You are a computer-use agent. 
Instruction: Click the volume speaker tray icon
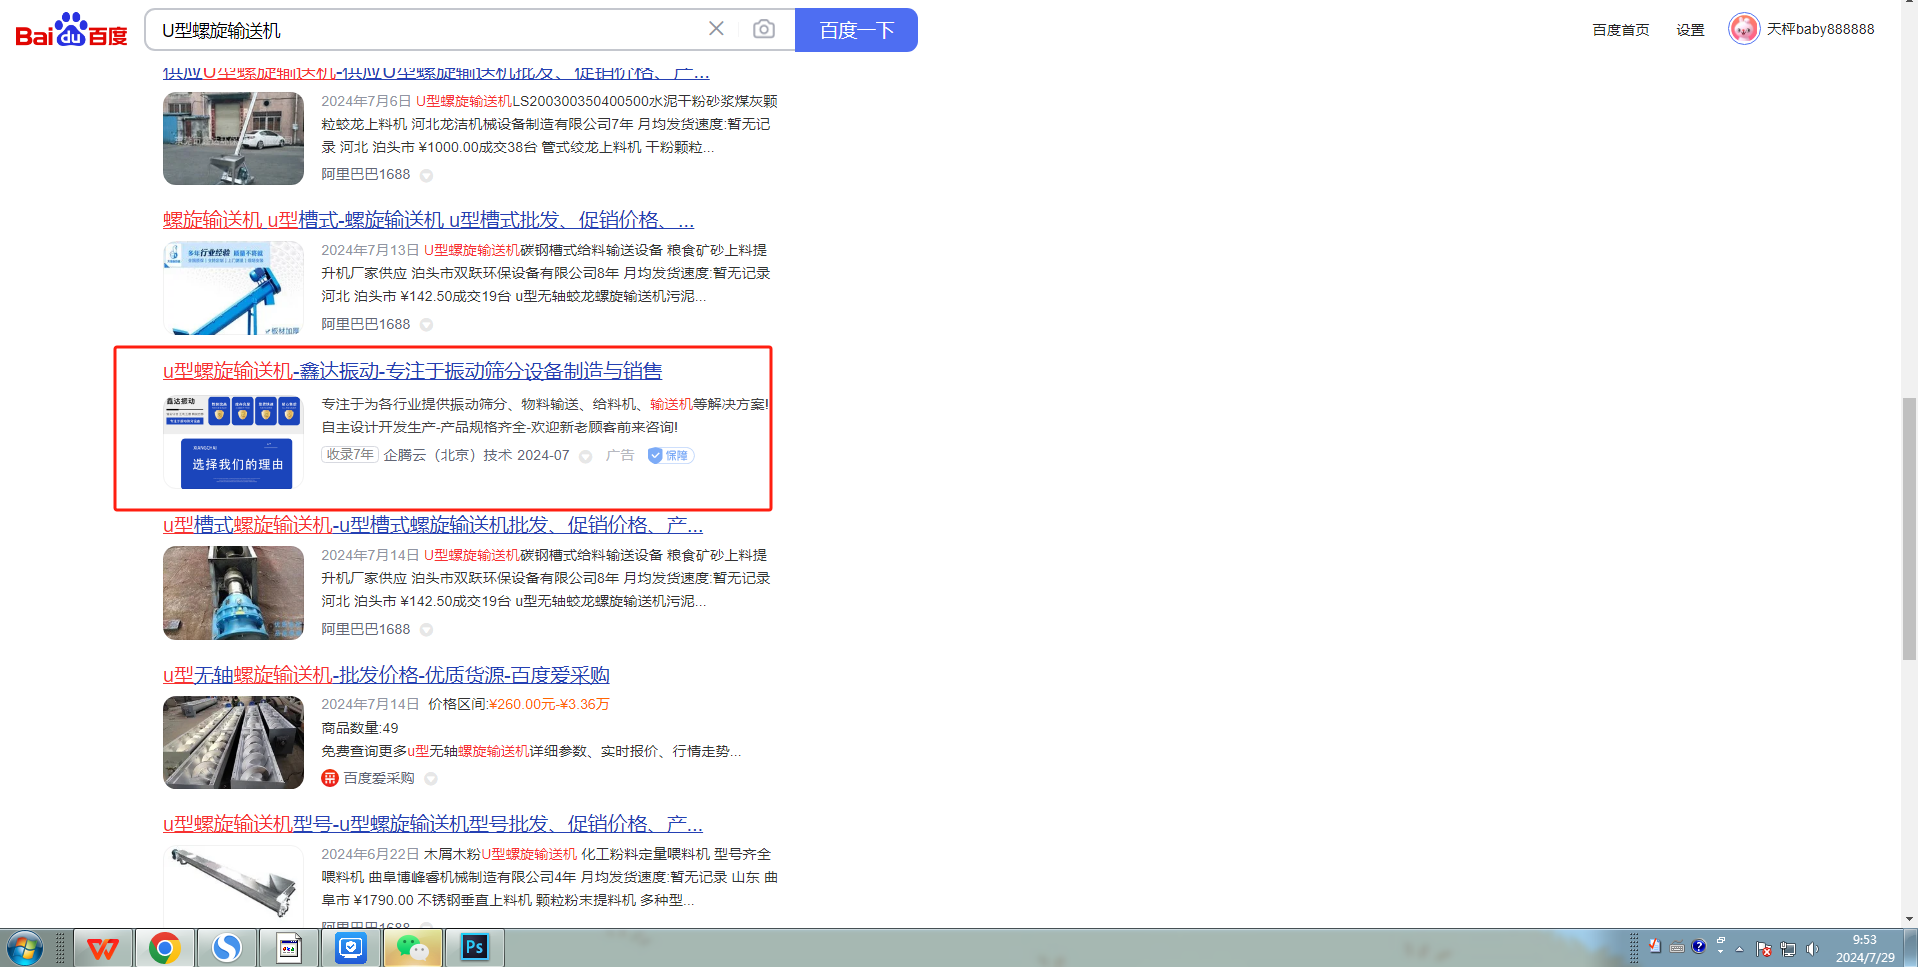coord(1812,948)
